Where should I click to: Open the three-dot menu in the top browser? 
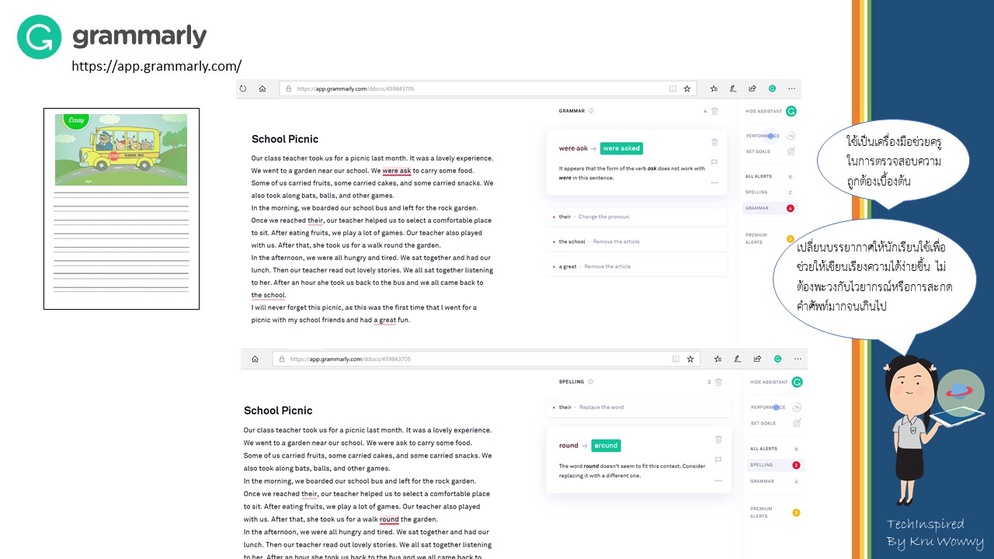coord(792,89)
